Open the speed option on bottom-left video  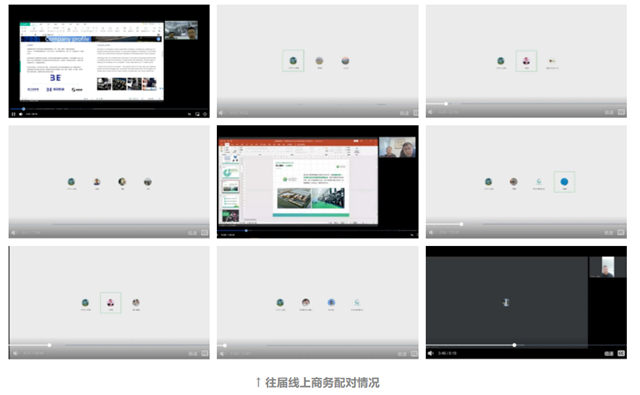[193, 353]
